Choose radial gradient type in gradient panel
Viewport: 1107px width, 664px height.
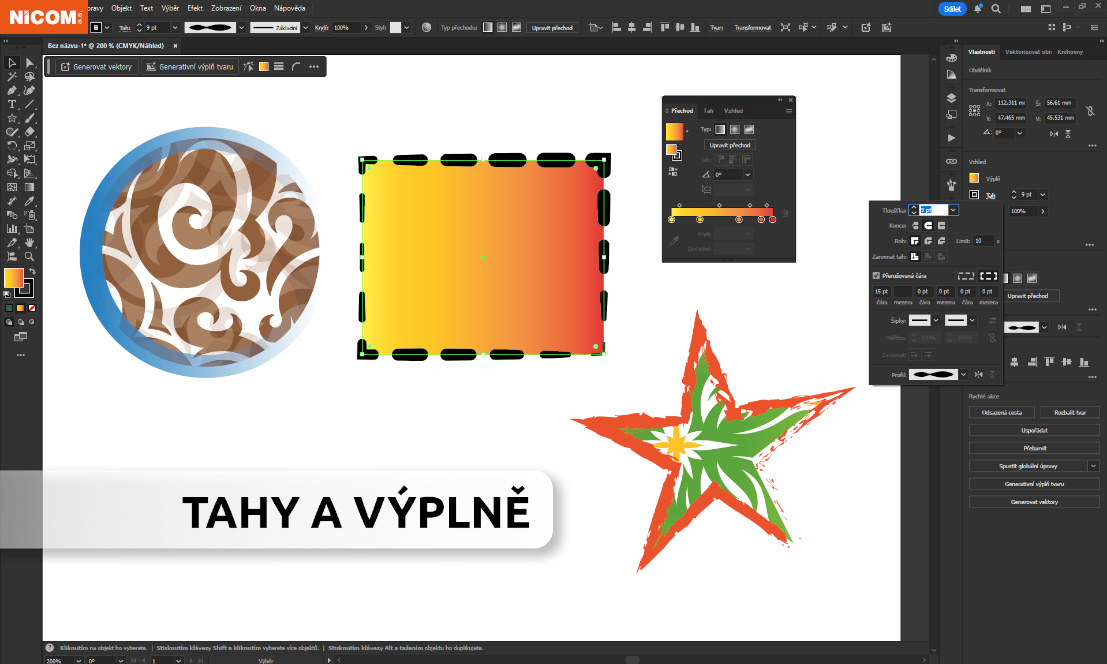(735, 129)
